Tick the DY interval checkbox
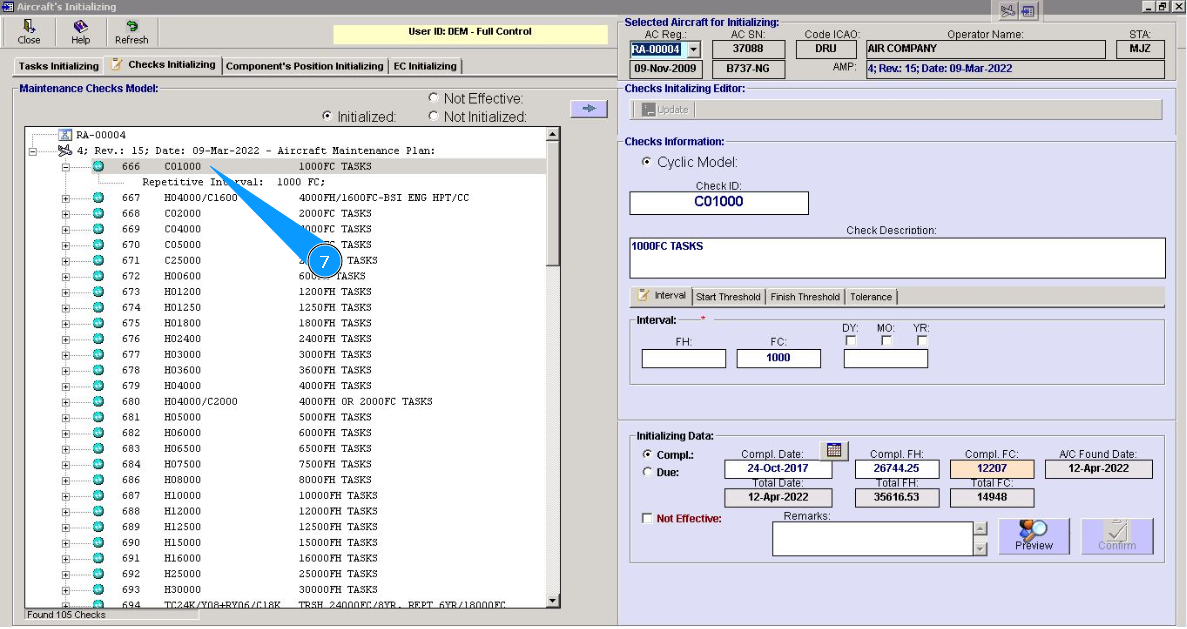This screenshot has height=629, width=1187. [850, 341]
